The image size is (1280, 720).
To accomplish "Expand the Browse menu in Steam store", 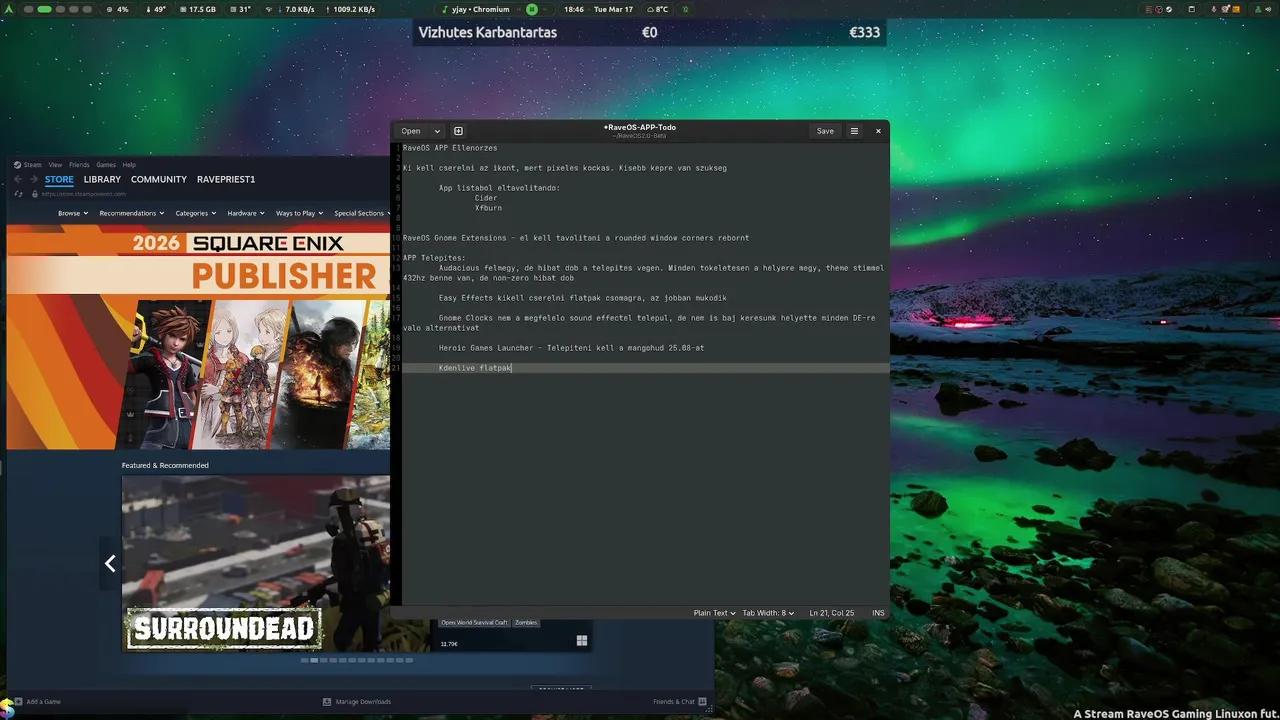I will 73,213.
